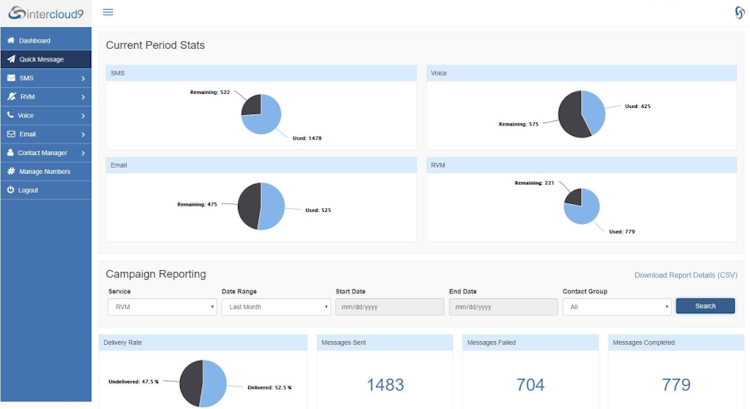Click the End Date input field
The width and height of the screenshot is (750, 409).
point(503,307)
